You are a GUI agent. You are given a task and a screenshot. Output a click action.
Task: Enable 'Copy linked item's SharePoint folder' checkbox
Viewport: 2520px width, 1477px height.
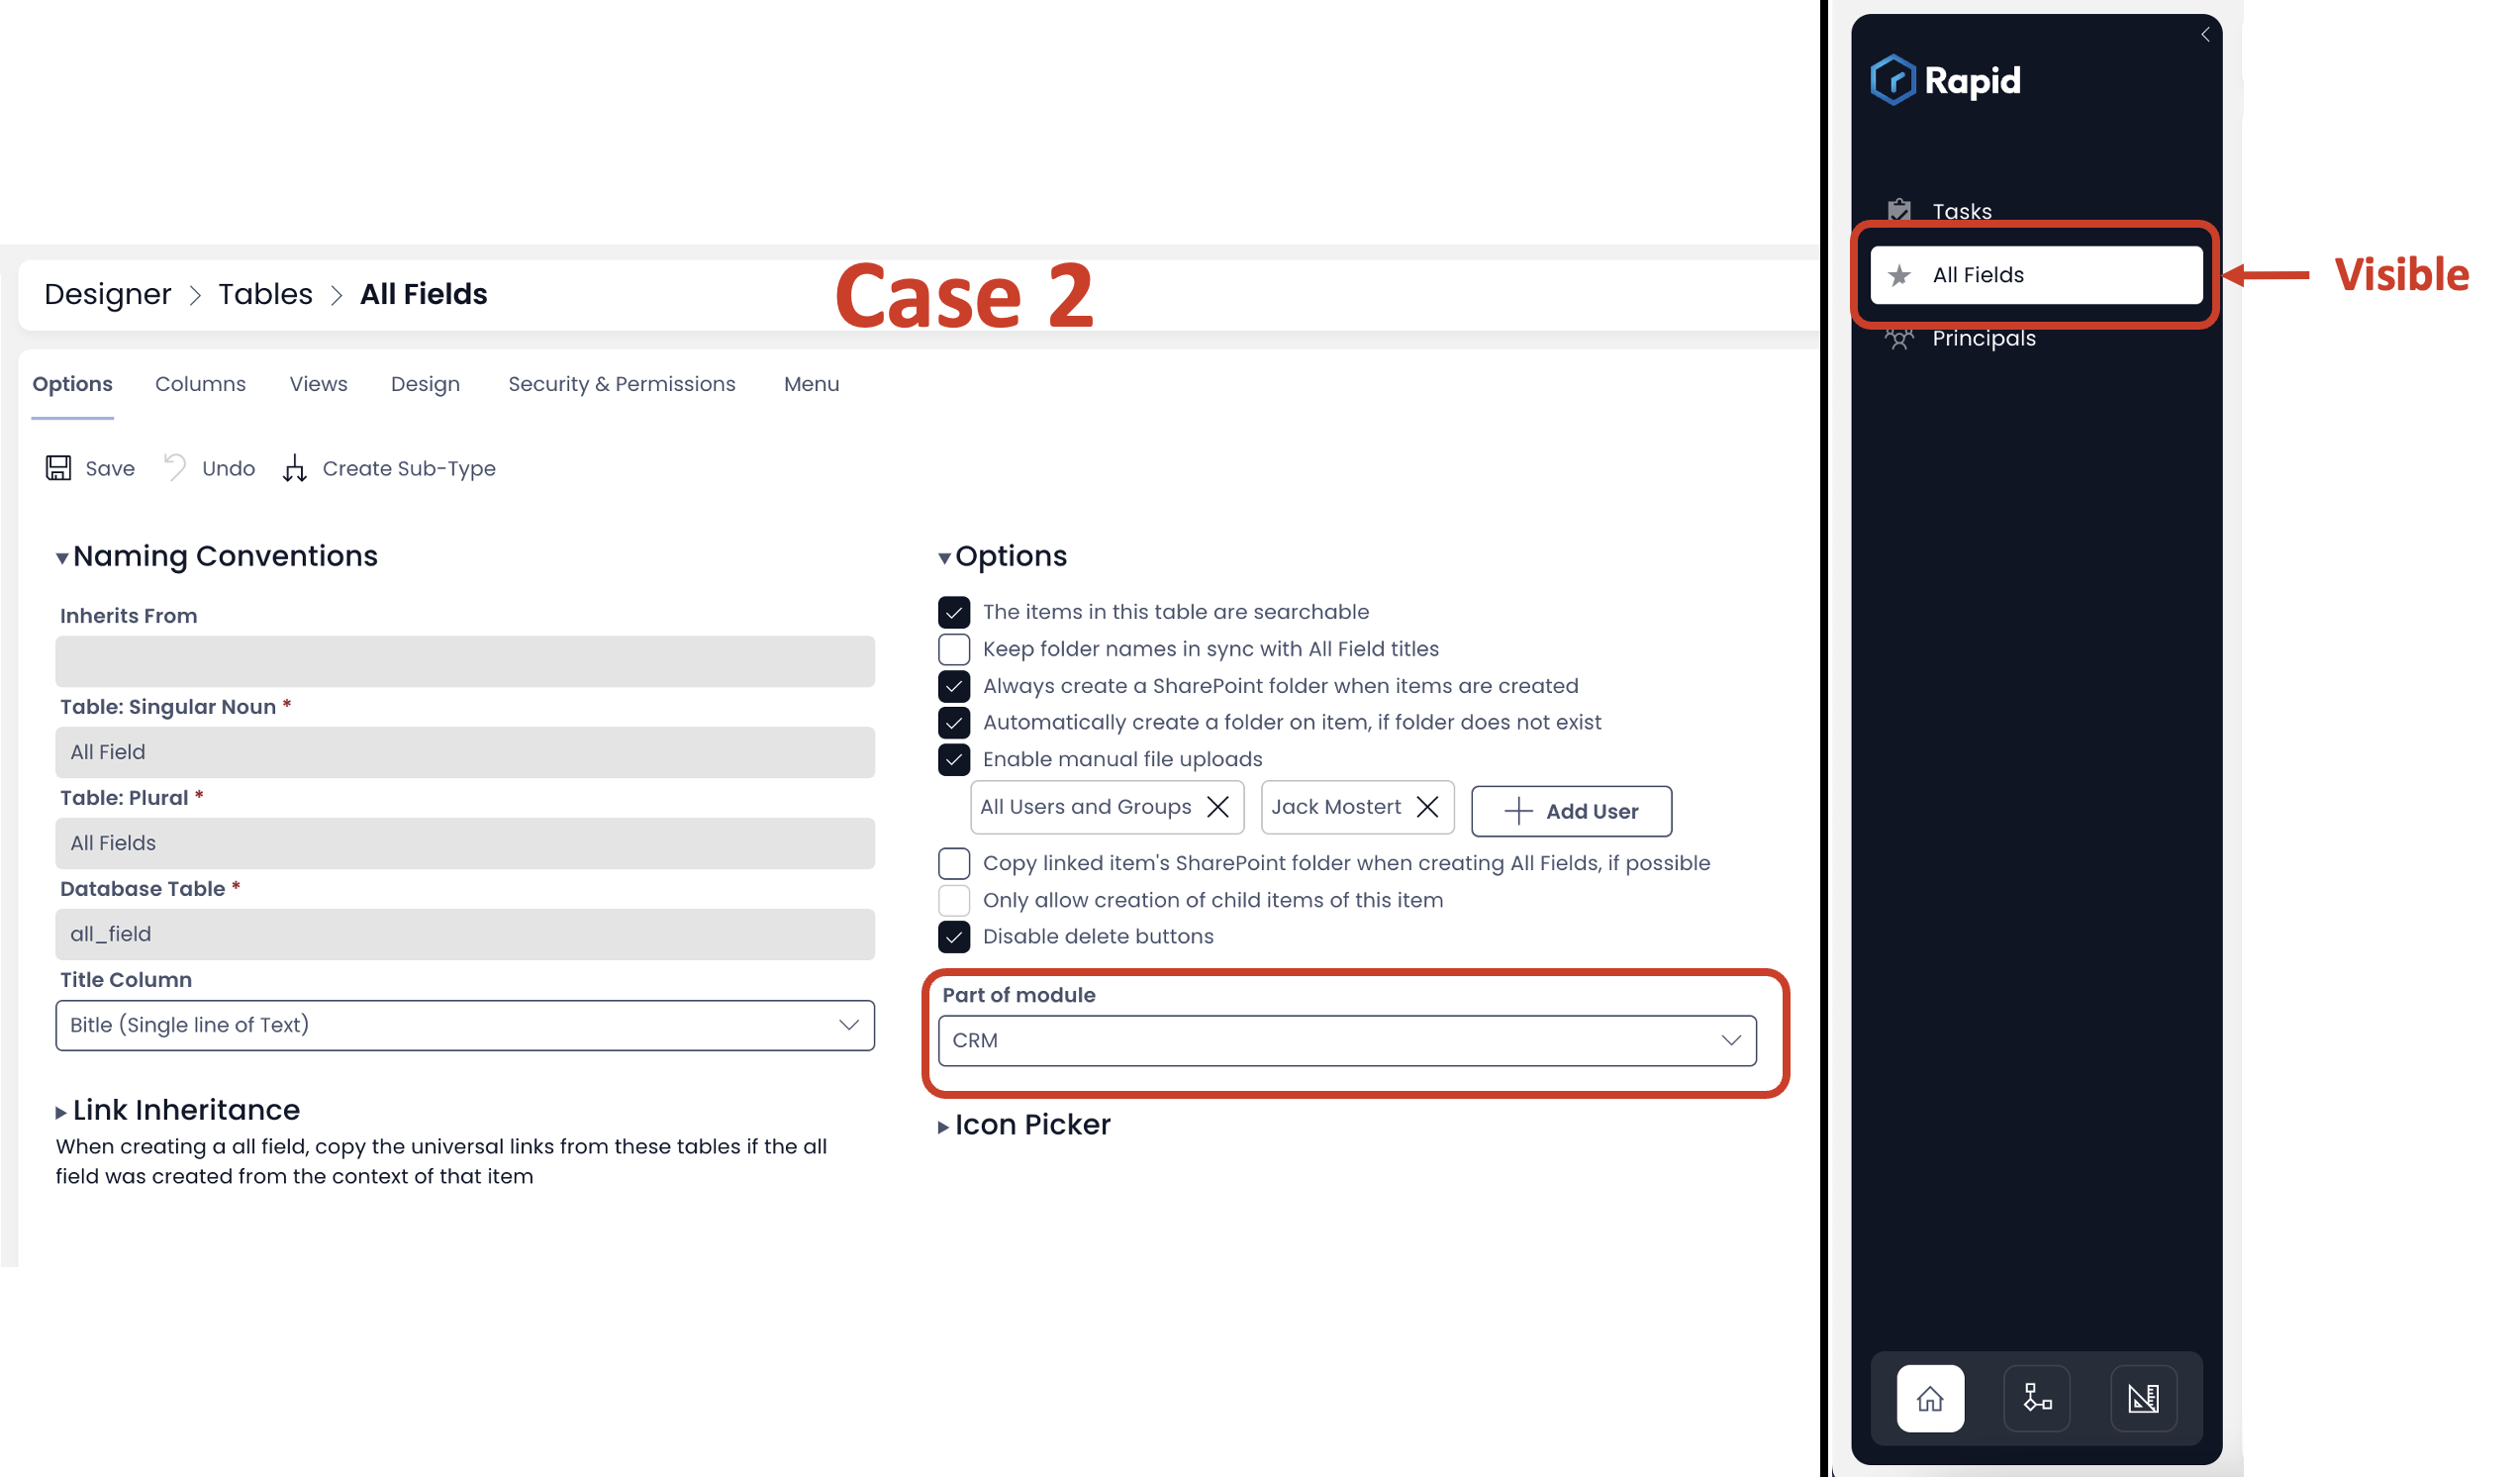pyautogui.click(x=954, y=861)
